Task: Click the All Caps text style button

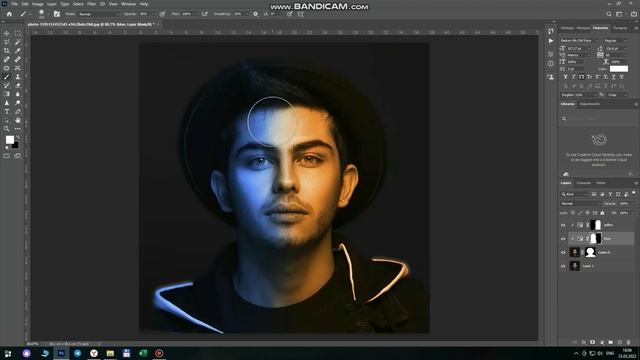Action: pos(582,77)
